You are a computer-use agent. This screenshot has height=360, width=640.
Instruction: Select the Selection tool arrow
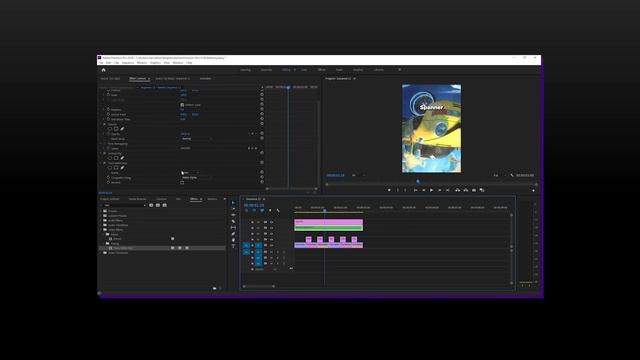tap(233, 202)
